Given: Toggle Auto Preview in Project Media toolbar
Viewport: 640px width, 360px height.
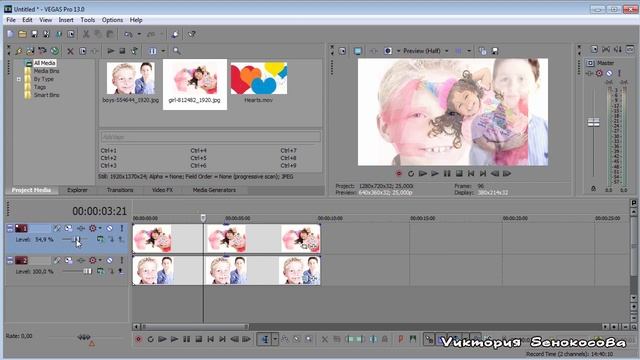Looking at the screenshot, I should (134, 51).
